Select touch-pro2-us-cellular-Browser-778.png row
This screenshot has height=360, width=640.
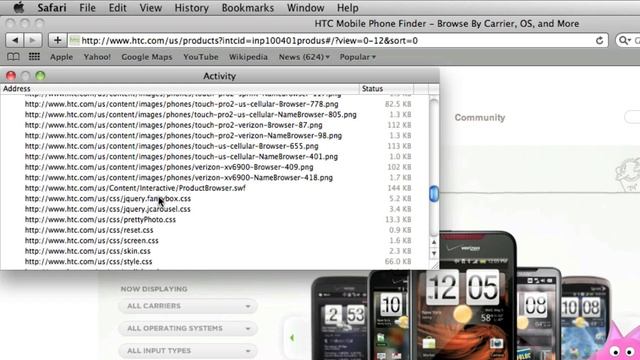click(x=214, y=104)
